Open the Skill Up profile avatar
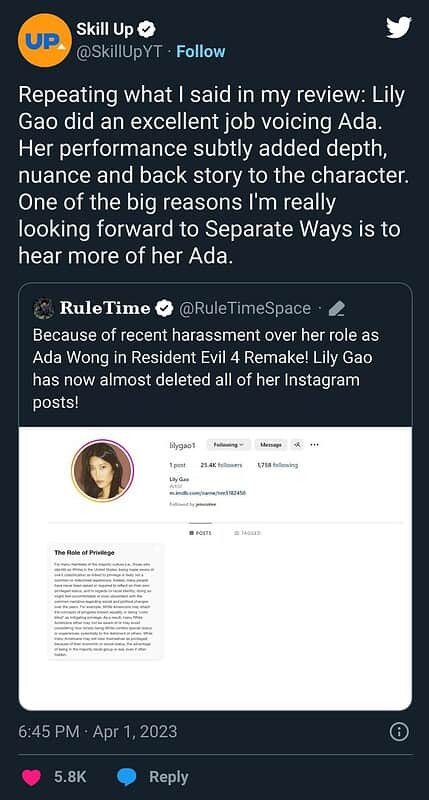This screenshot has width=429, height=800. [x=44, y=40]
